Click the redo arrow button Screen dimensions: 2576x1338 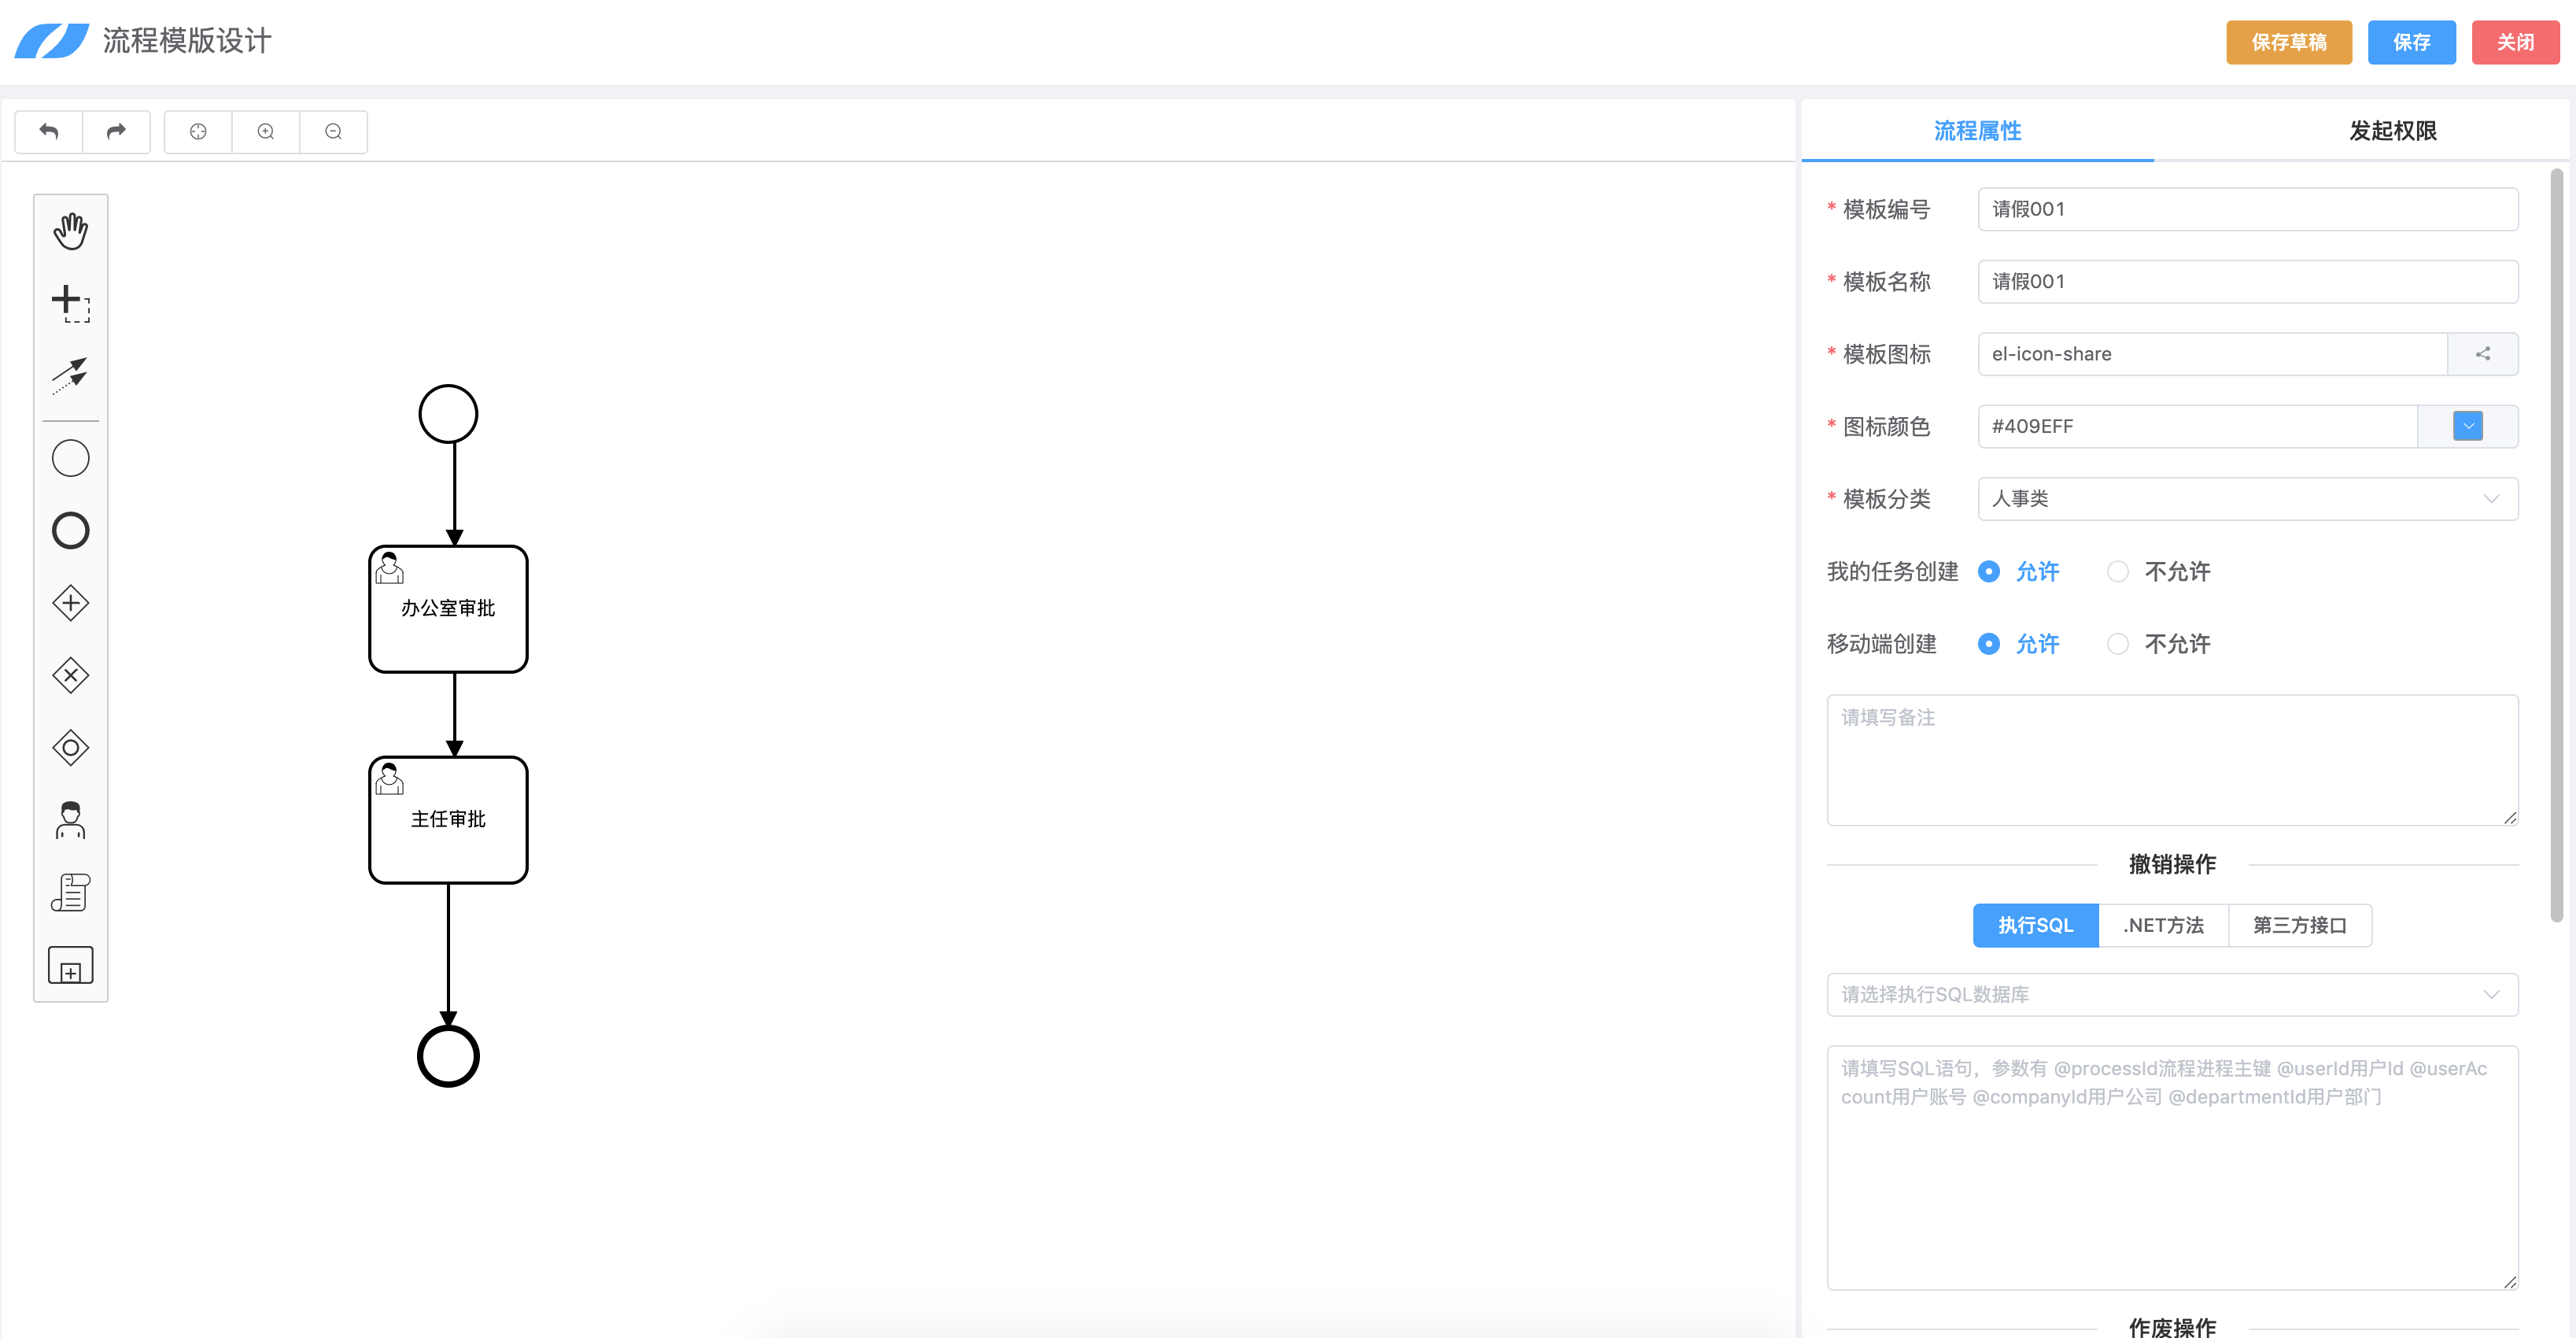tap(116, 131)
